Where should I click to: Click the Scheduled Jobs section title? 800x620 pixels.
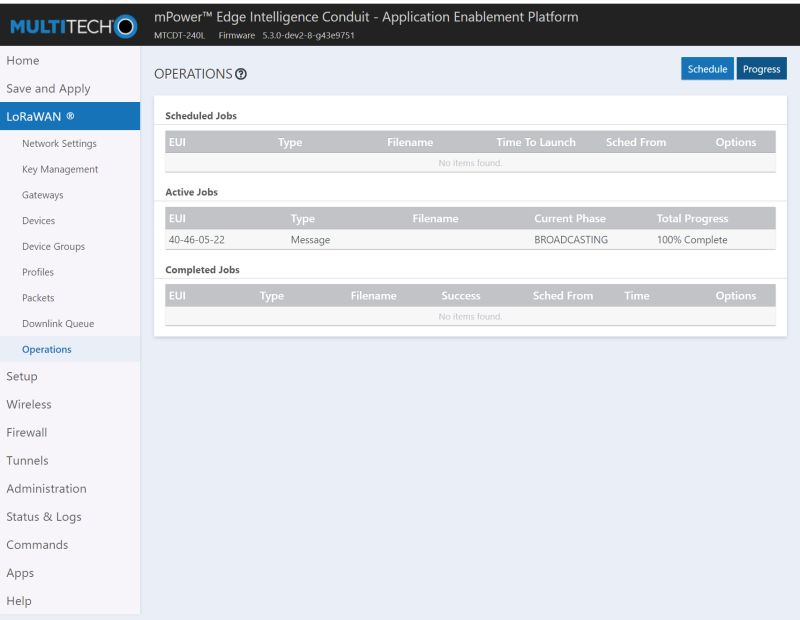tap(201, 116)
